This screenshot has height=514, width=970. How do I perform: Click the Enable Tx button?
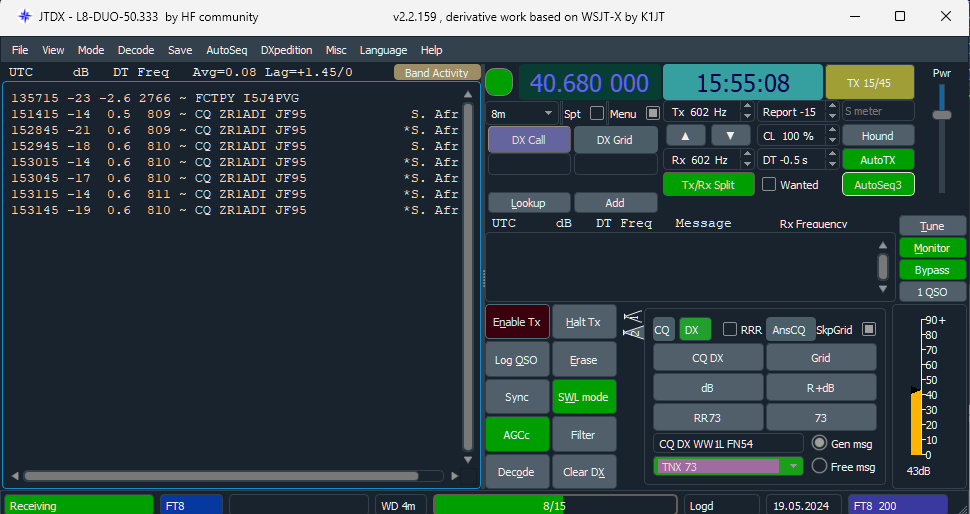(x=517, y=322)
